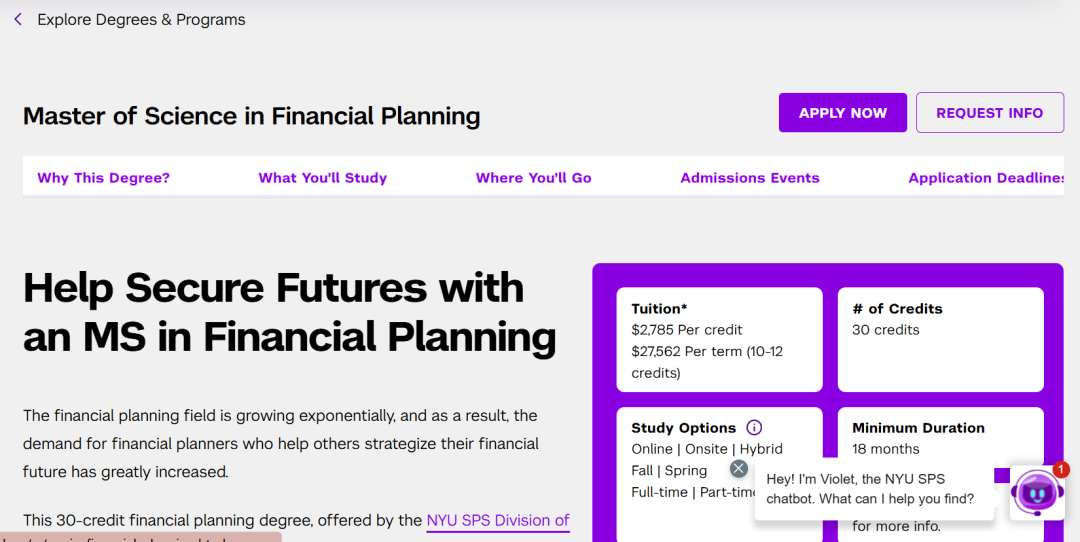Follow the NYU SPS Division link
This screenshot has height=542, width=1080.
(x=497, y=520)
